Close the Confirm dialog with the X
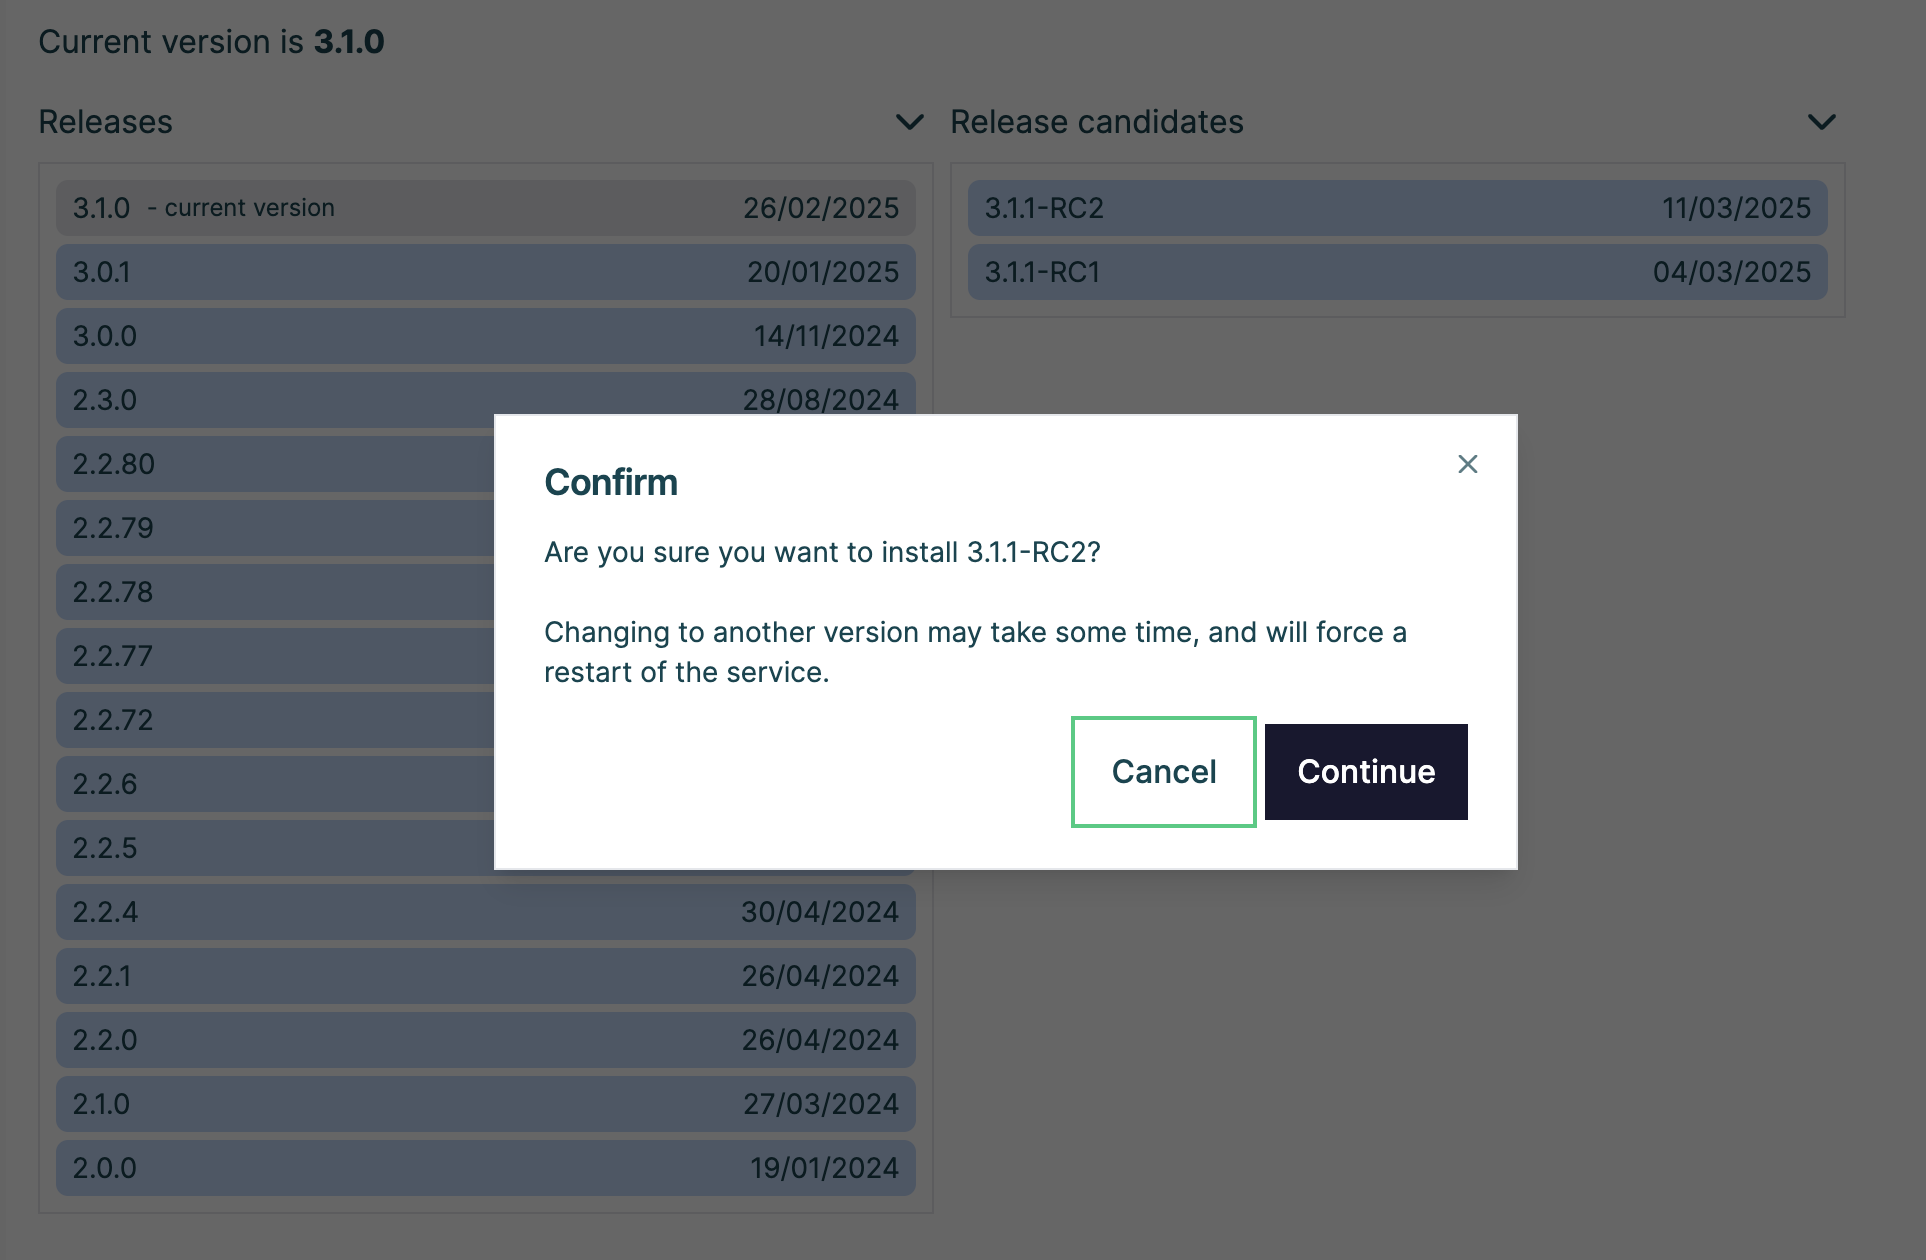 [x=1467, y=464]
